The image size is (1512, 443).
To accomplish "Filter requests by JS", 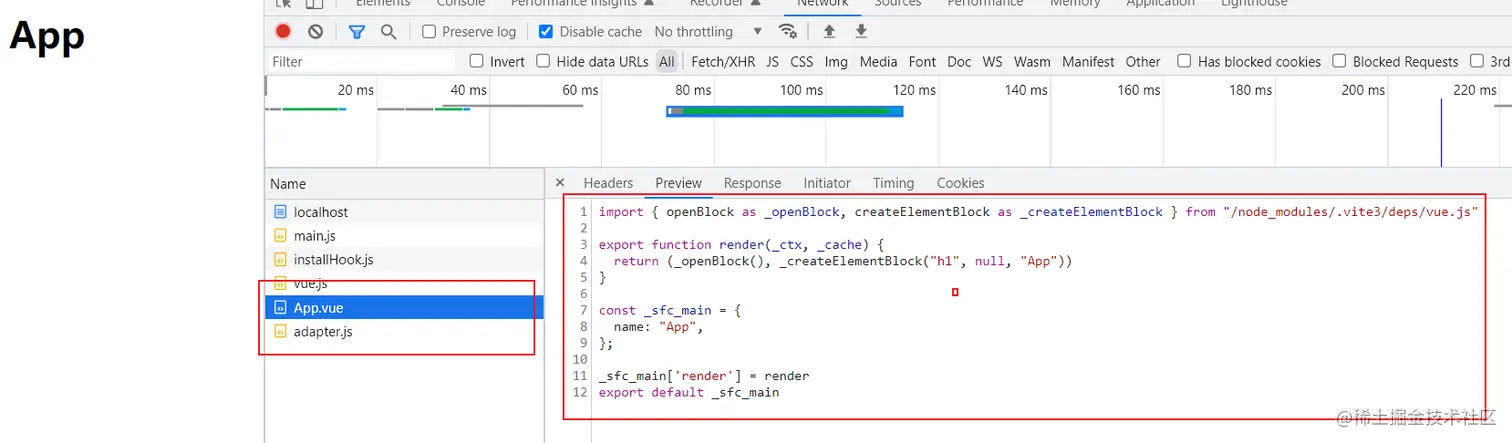I will (x=772, y=61).
